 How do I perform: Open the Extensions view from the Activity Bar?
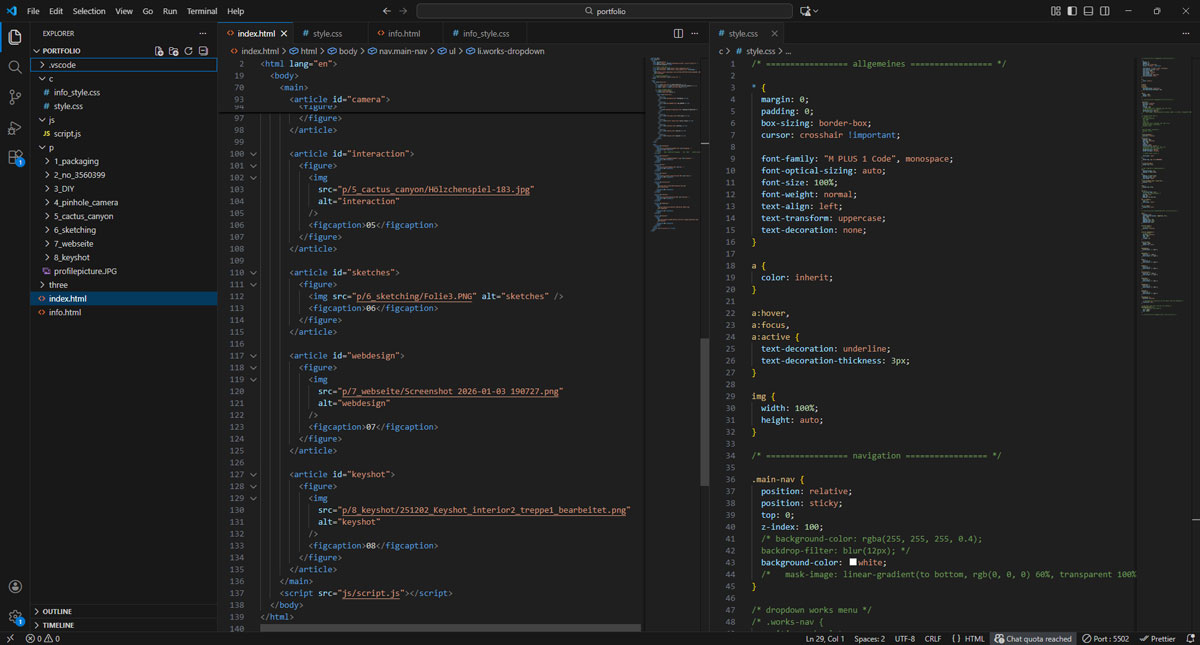[14, 158]
